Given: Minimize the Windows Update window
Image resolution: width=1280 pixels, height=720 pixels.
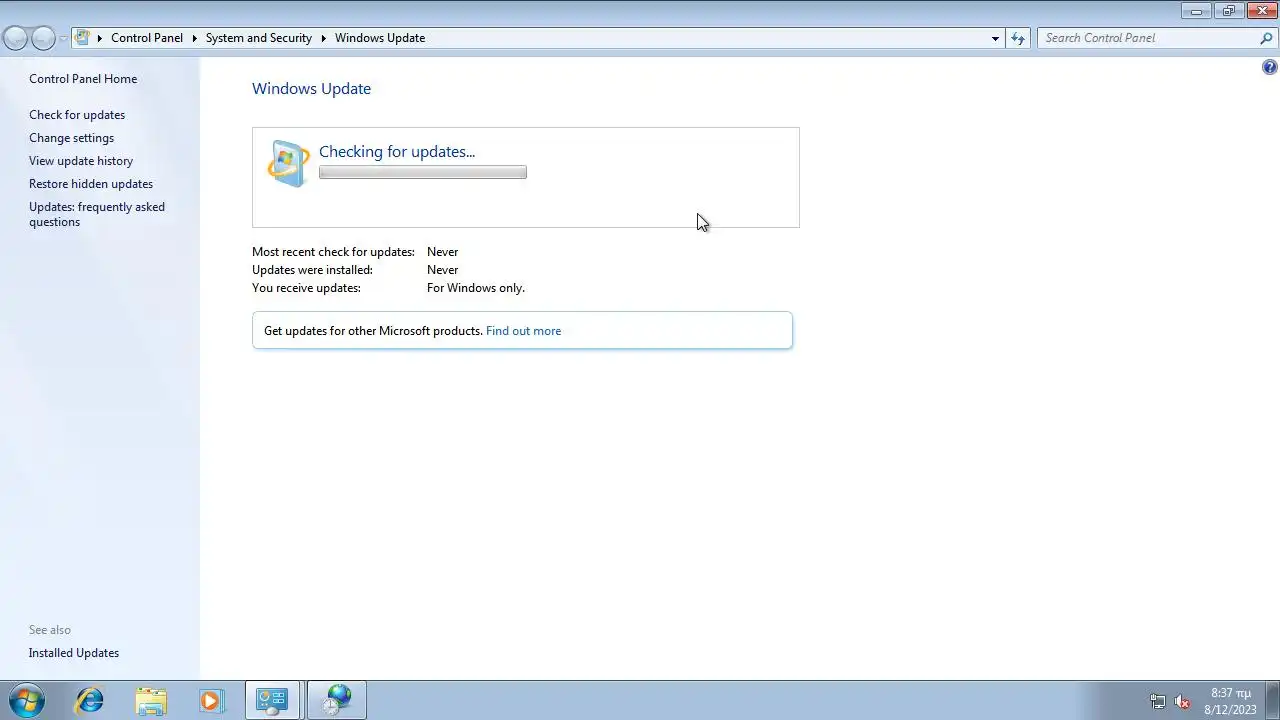Looking at the screenshot, I should 1196,11.
